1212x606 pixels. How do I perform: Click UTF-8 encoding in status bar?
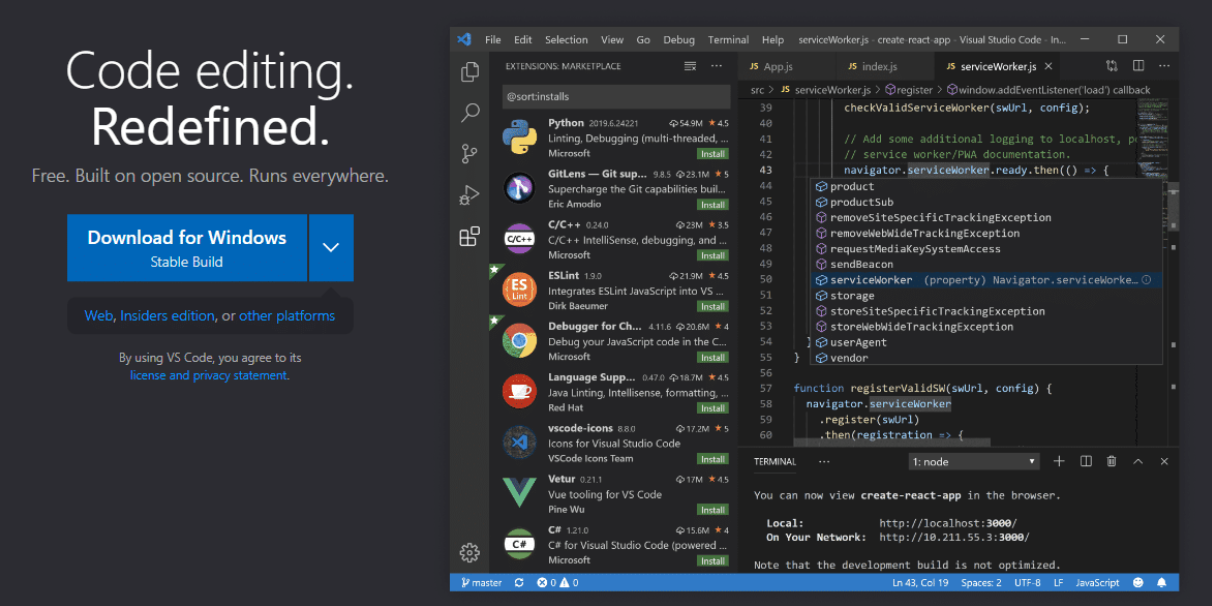[1027, 582]
